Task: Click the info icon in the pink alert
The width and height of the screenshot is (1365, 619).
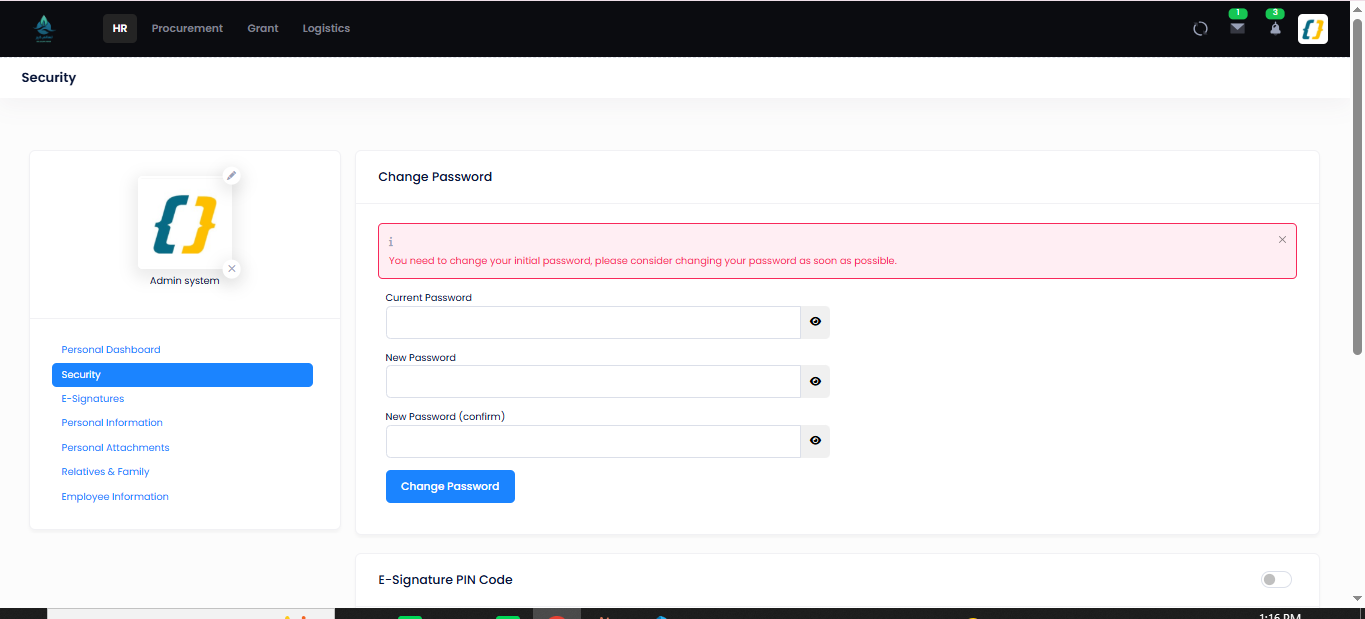Action: (391, 242)
